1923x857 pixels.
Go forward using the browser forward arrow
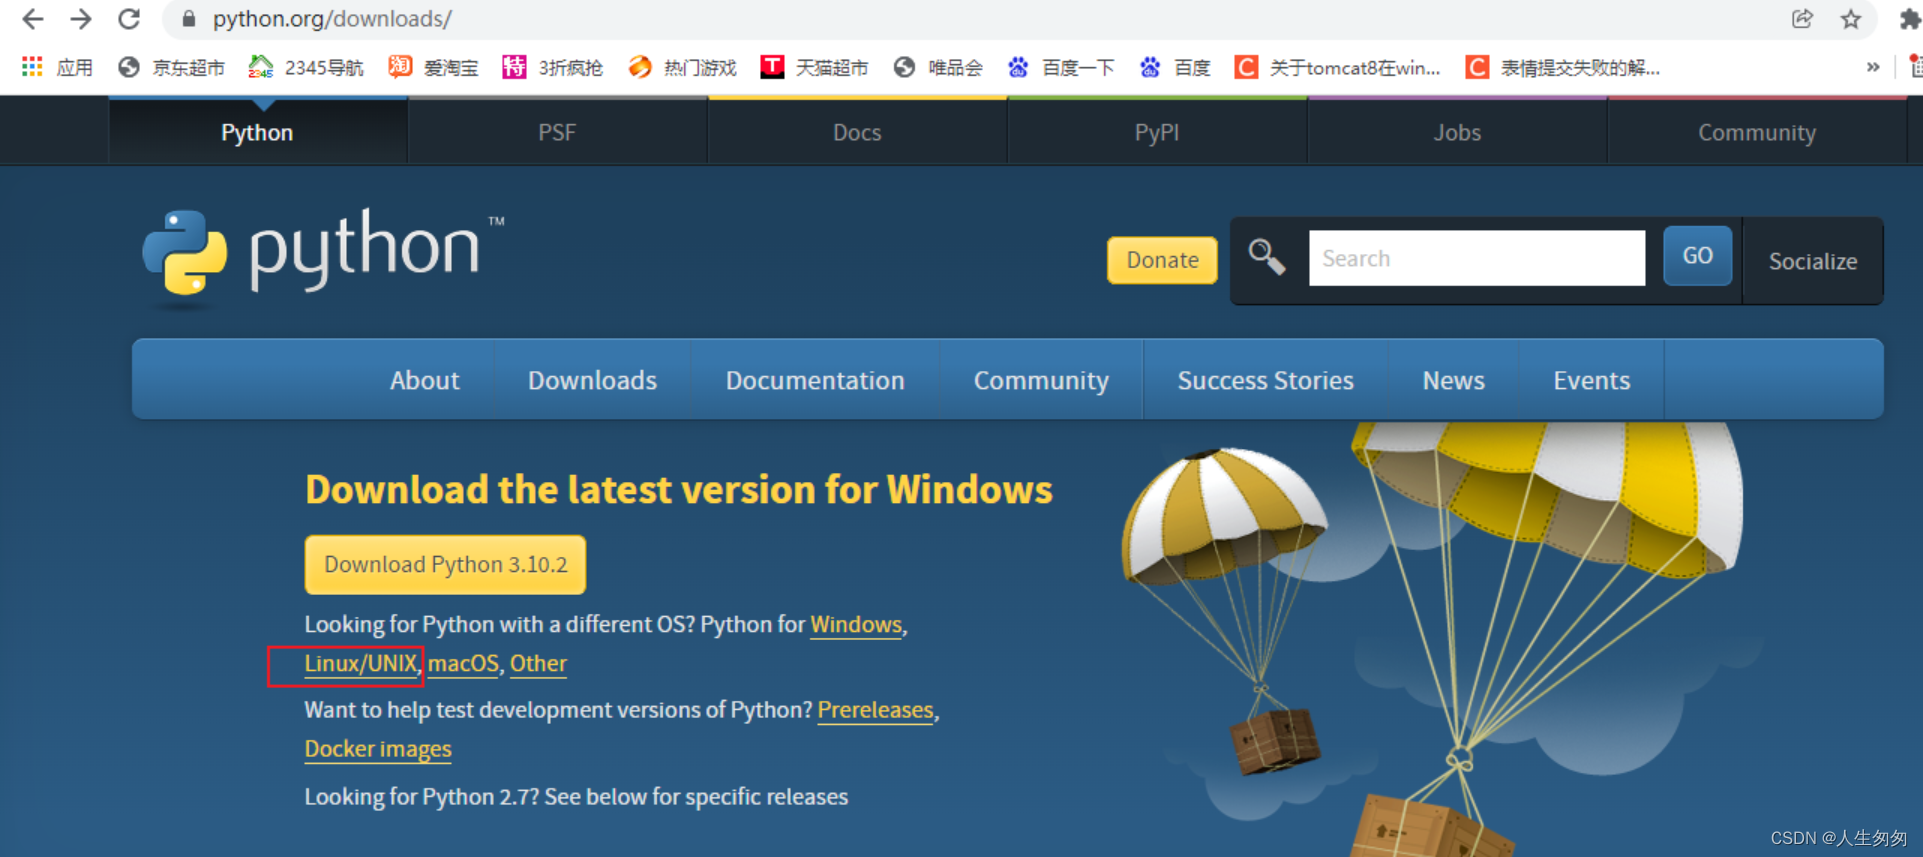[81, 19]
